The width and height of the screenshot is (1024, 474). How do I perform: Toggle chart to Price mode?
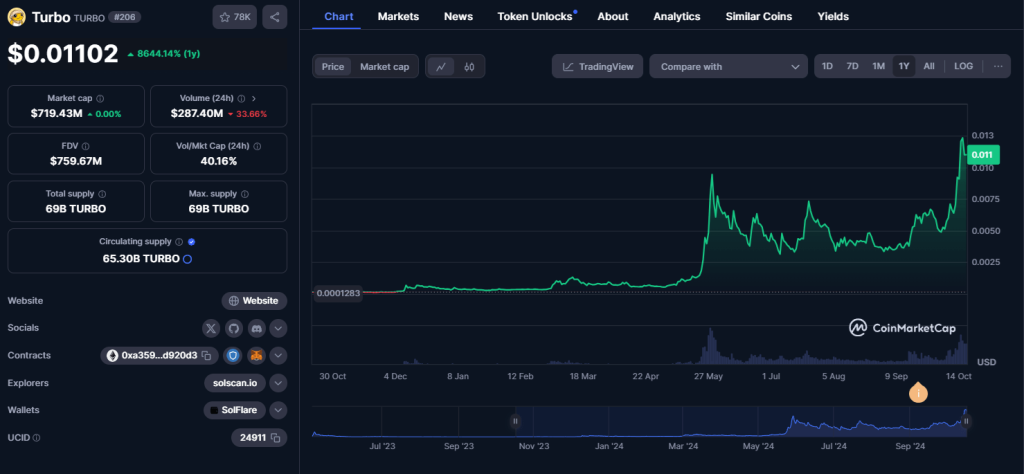pos(332,67)
